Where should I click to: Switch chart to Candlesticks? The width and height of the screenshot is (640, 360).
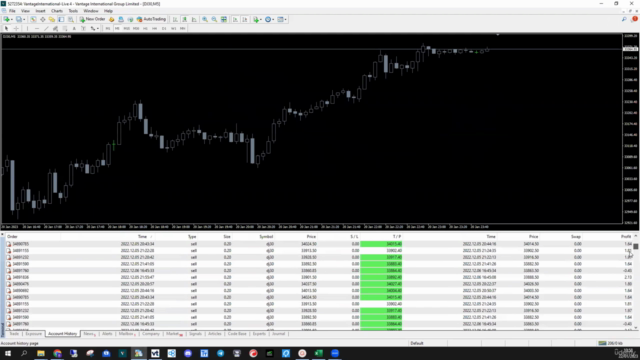click(x=184, y=19)
